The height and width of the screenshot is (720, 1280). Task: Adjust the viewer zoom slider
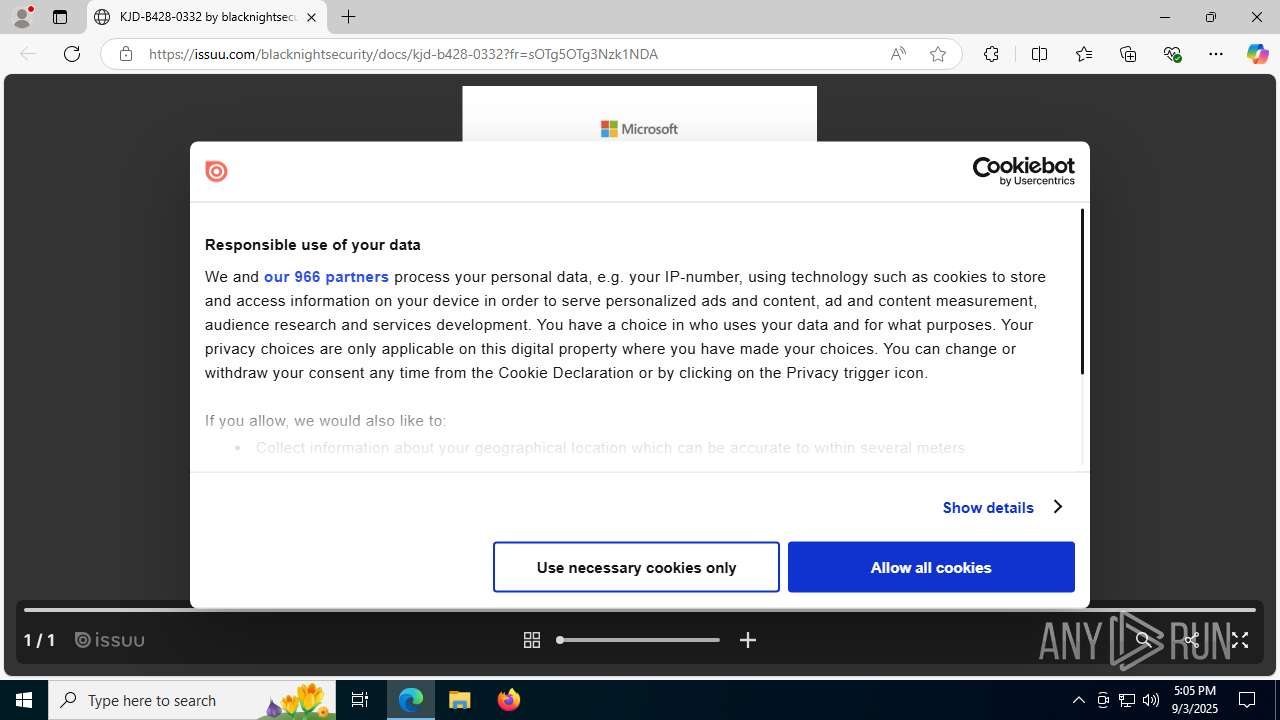[638, 640]
